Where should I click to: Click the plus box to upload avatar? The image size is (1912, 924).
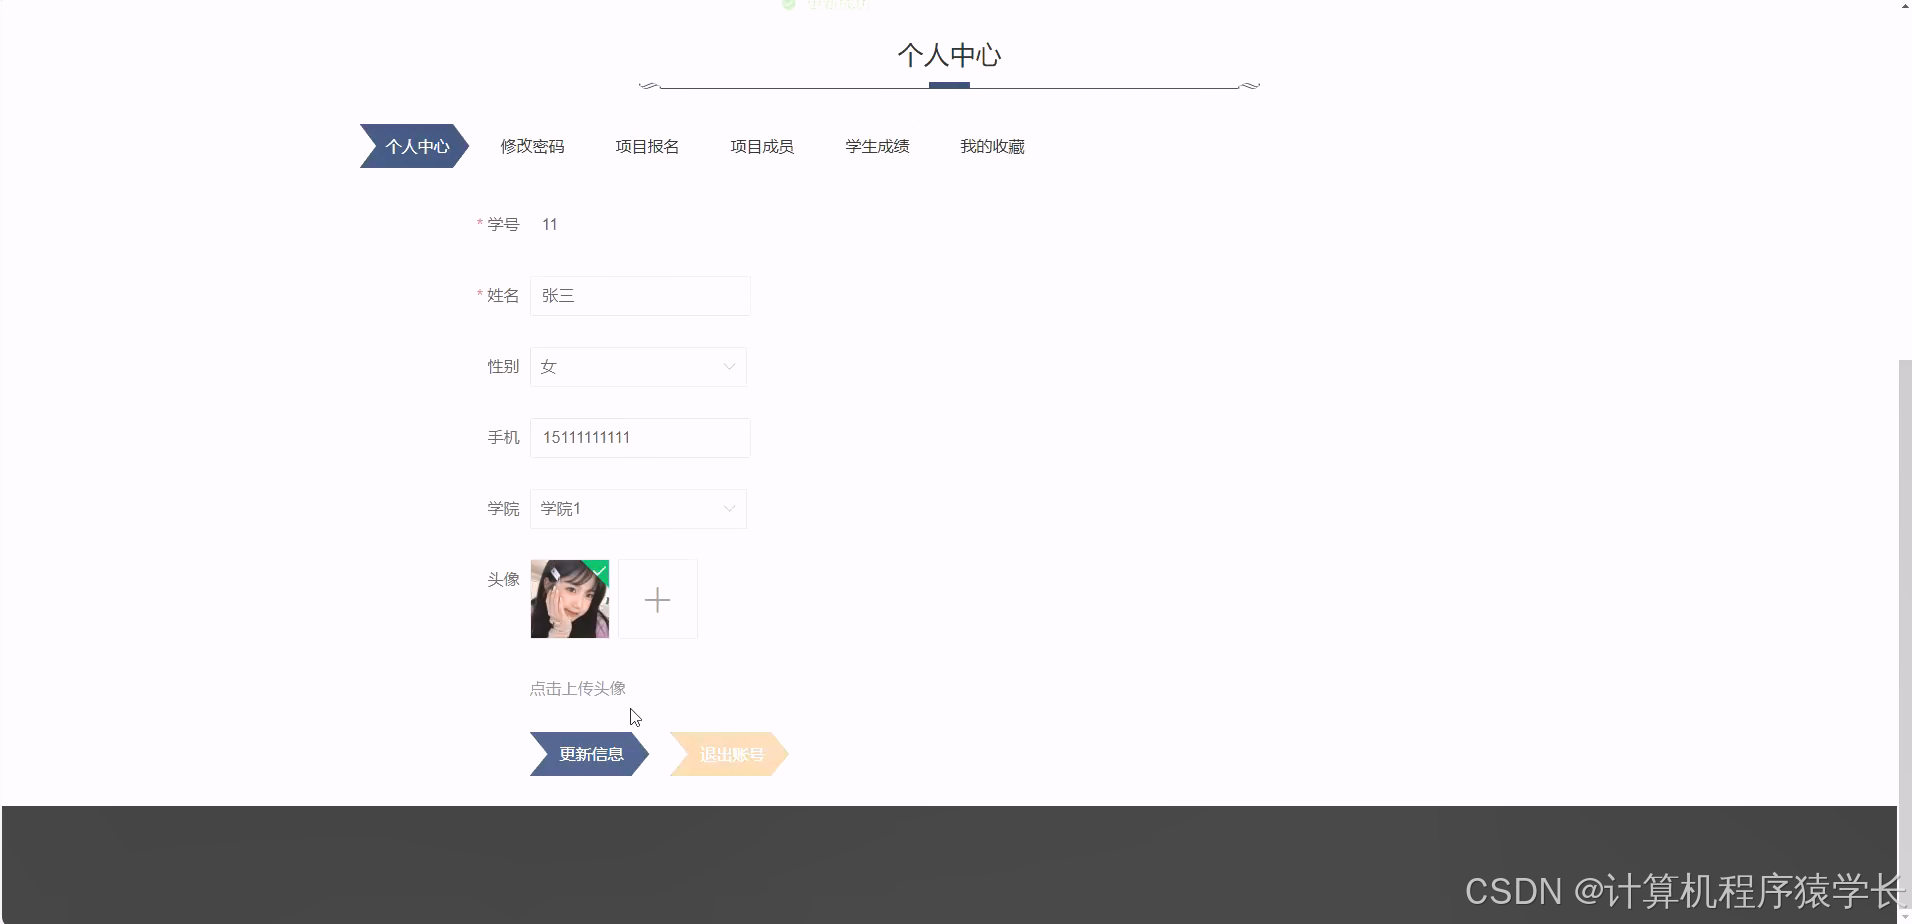pos(657,599)
